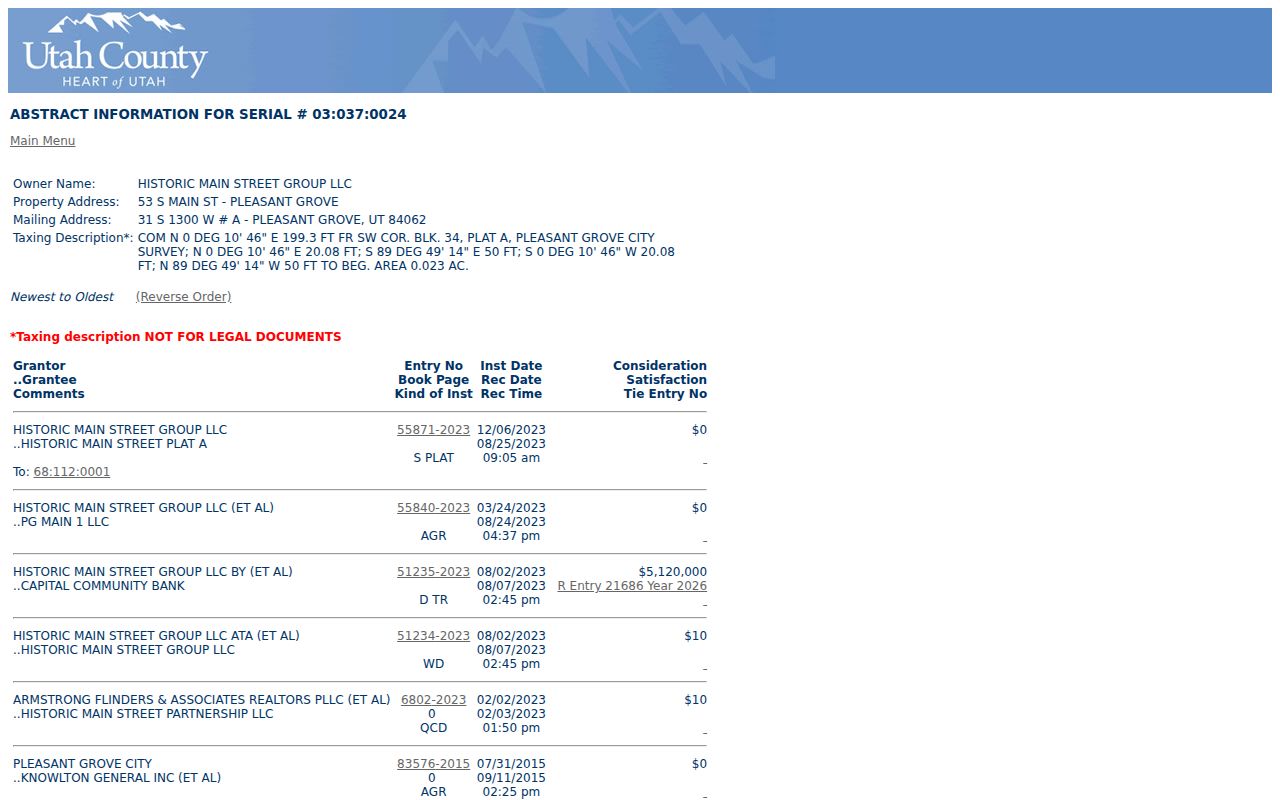This screenshot has height=800, width=1280.
Task: Click the S PLAT instrument kind
Action: [433, 458]
